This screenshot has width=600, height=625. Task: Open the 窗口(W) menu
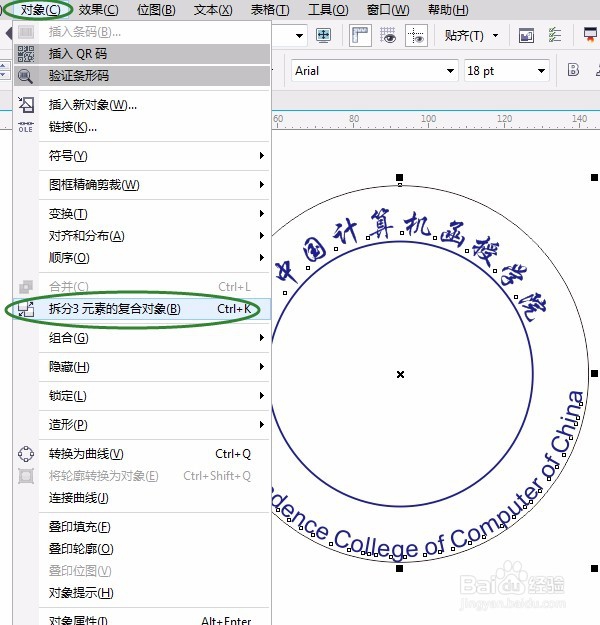[388, 10]
